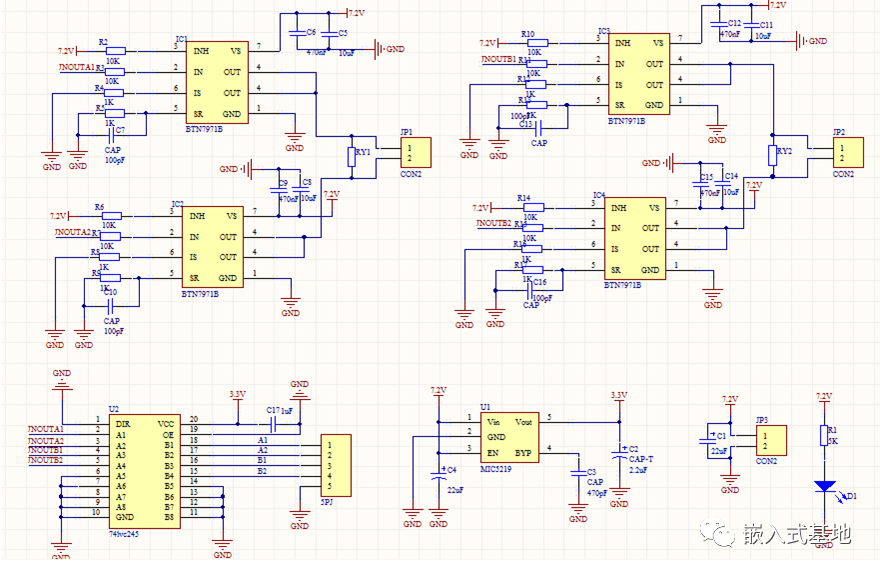Screen dimensions: 880x573
Task: Select the LED D1 diode symbol
Action: point(825,488)
